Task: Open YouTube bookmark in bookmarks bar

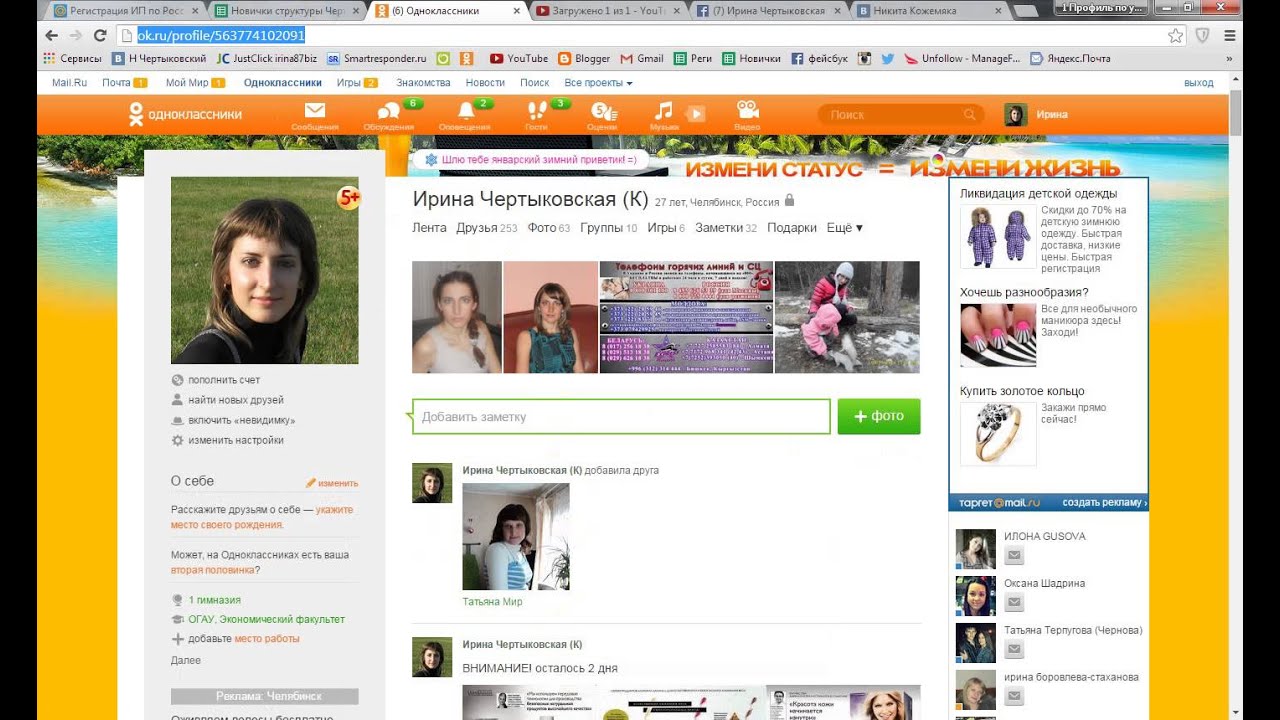Action: (x=519, y=58)
